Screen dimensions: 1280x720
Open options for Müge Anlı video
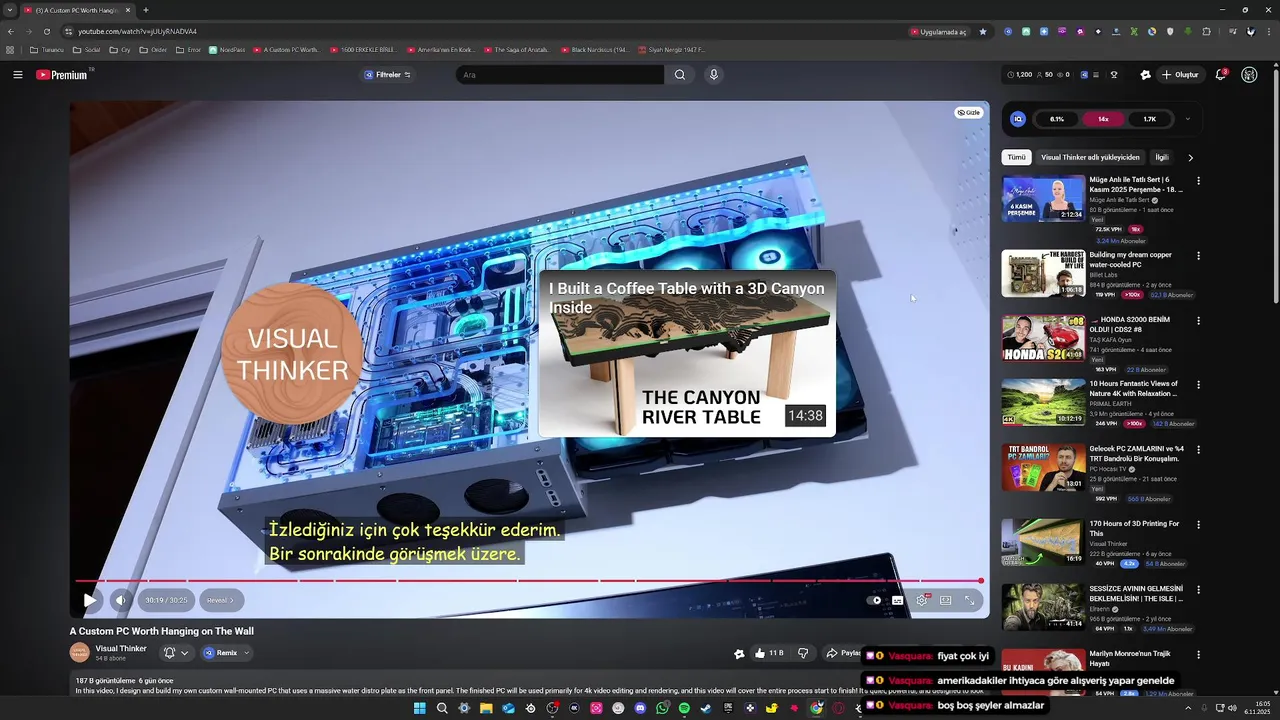click(x=1198, y=181)
